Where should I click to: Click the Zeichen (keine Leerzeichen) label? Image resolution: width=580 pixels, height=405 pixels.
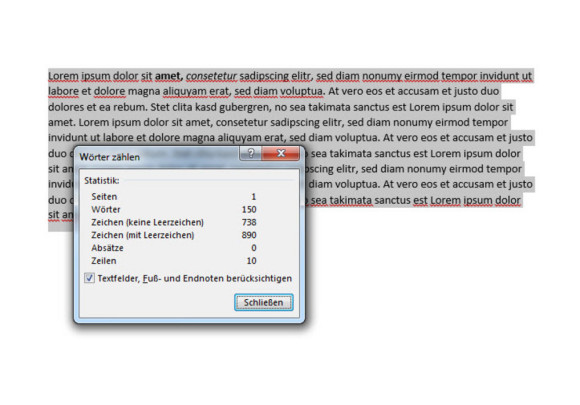(147, 222)
